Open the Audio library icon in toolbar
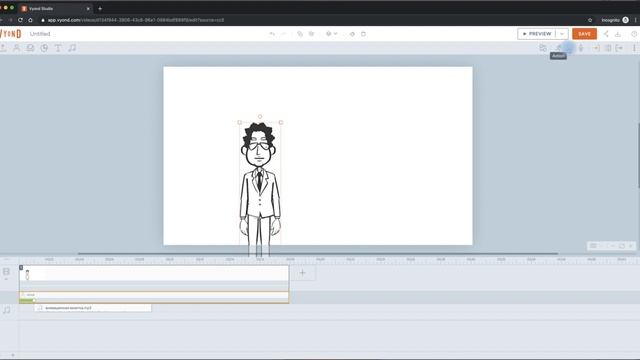This screenshot has height=360, width=640. point(72,48)
